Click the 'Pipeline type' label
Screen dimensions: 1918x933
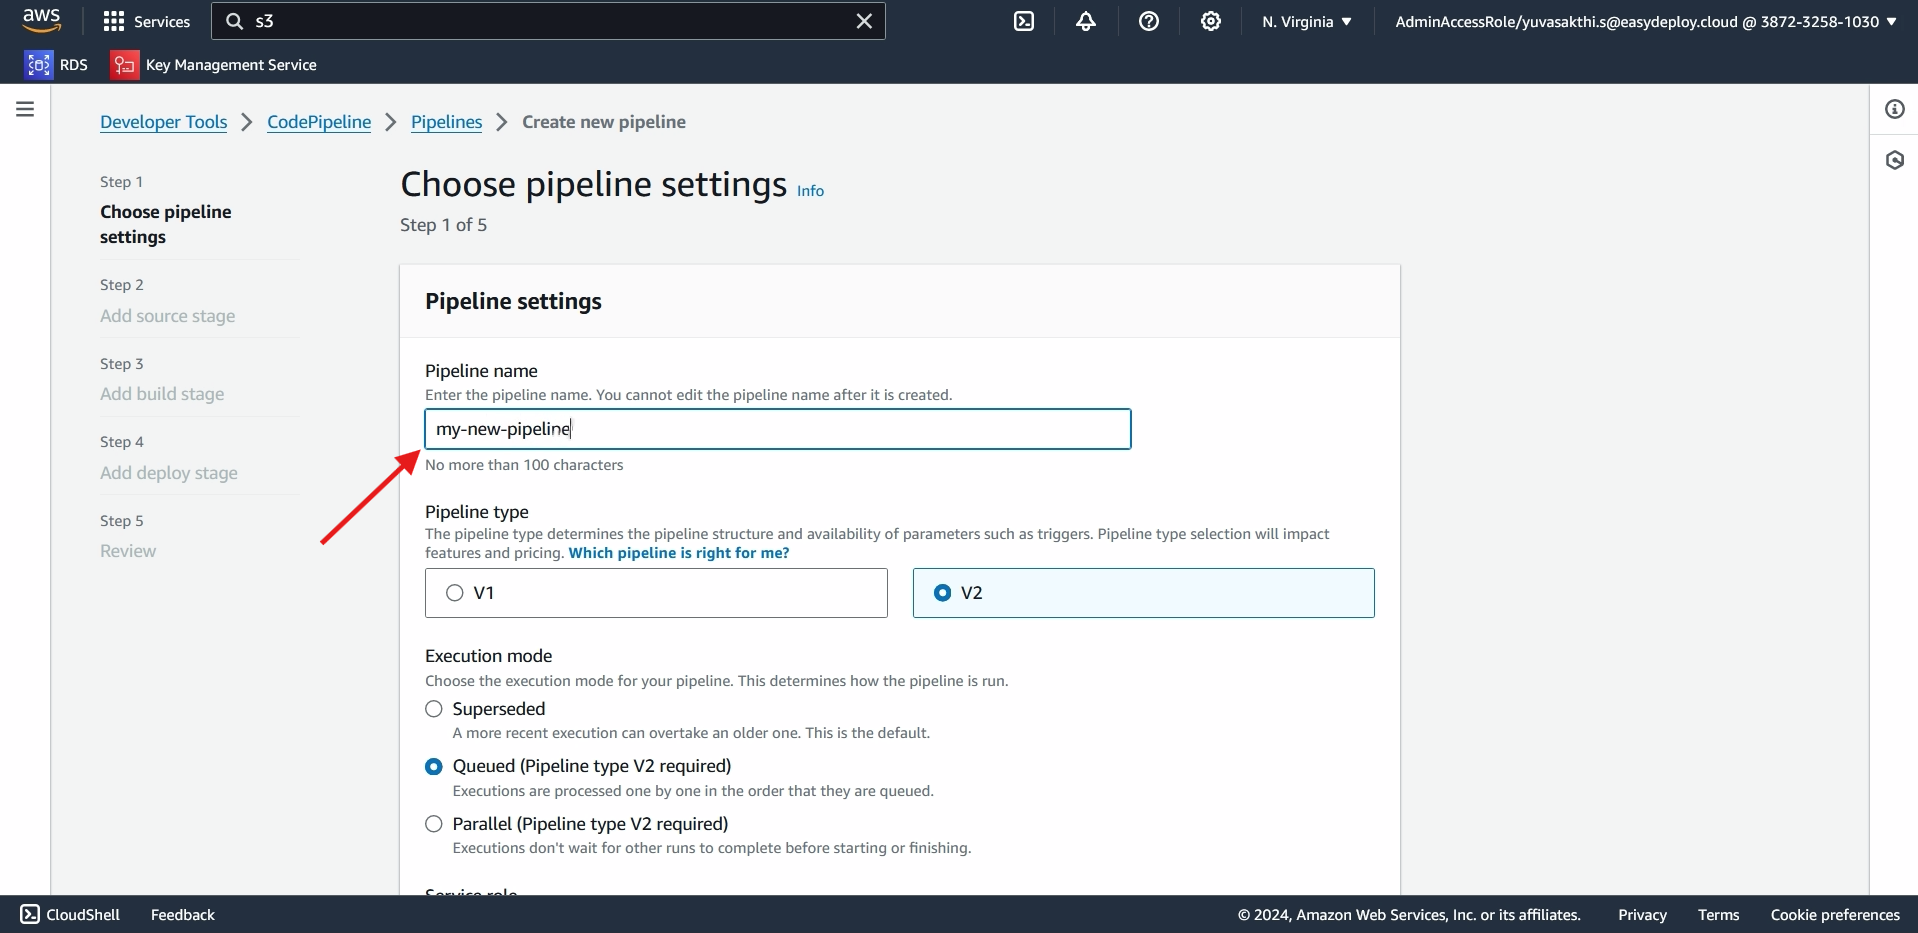pos(477,512)
